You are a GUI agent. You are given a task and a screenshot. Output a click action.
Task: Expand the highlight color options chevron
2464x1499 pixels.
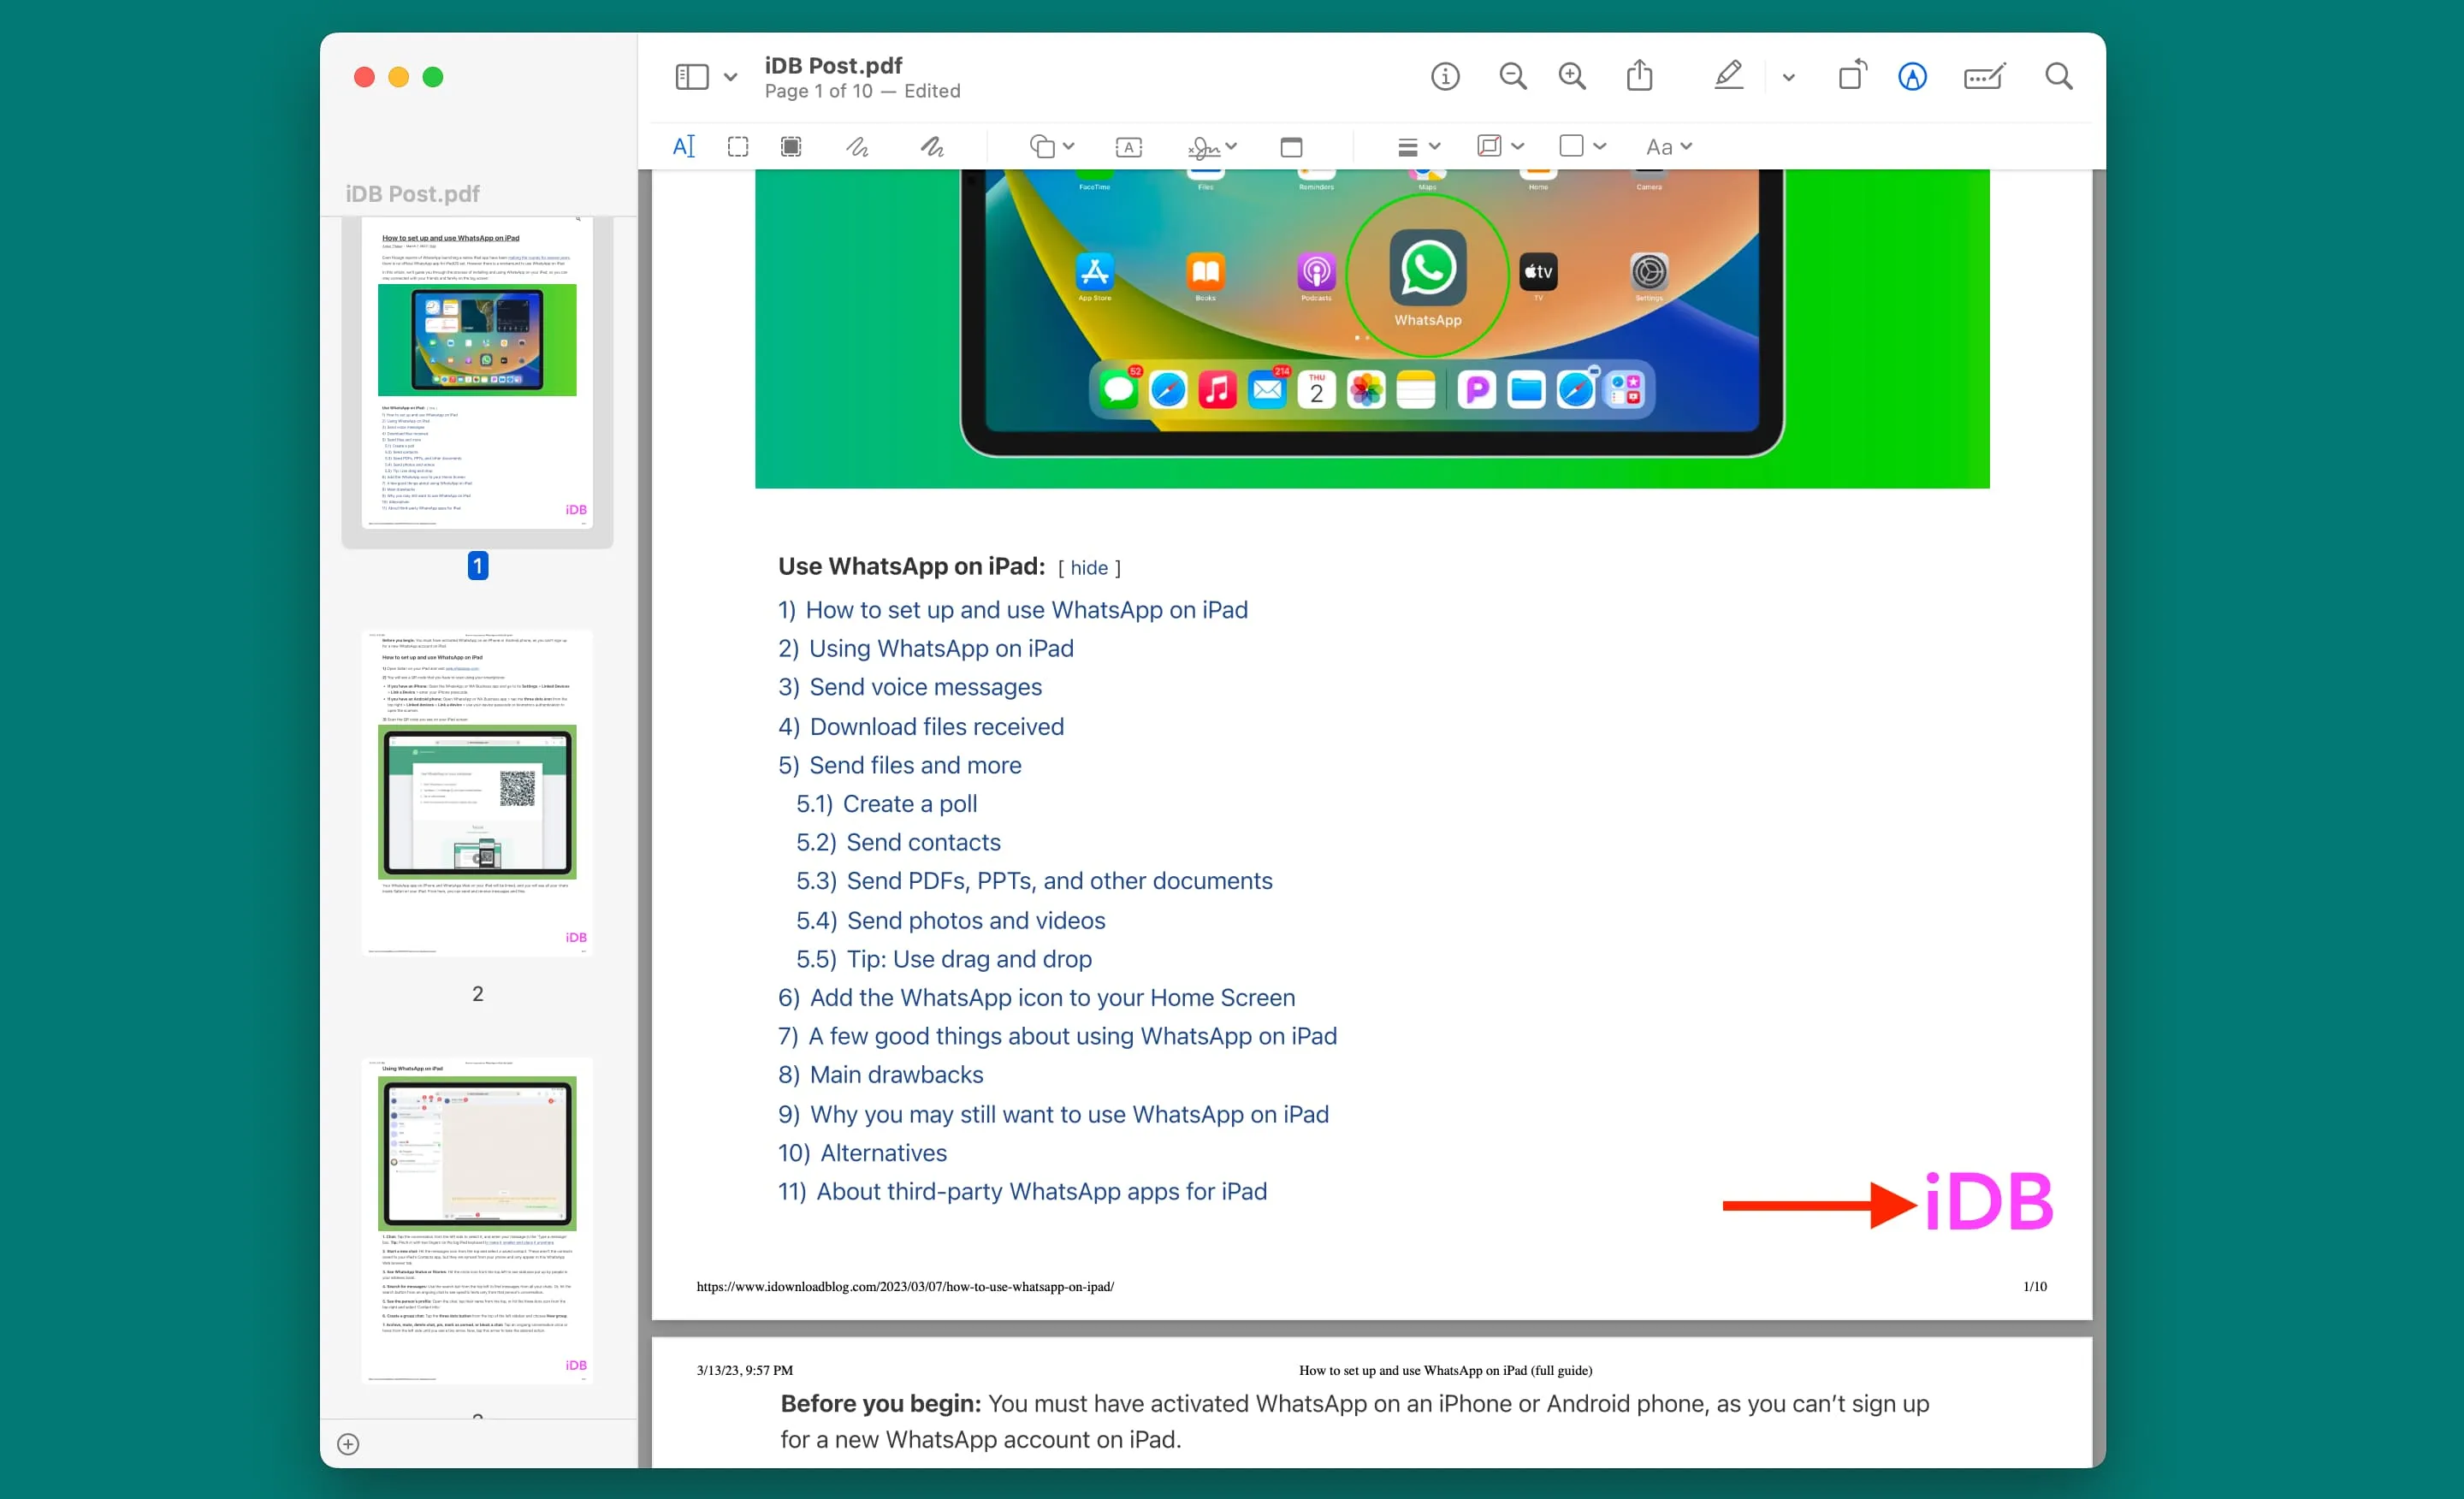pos(1788,77)
